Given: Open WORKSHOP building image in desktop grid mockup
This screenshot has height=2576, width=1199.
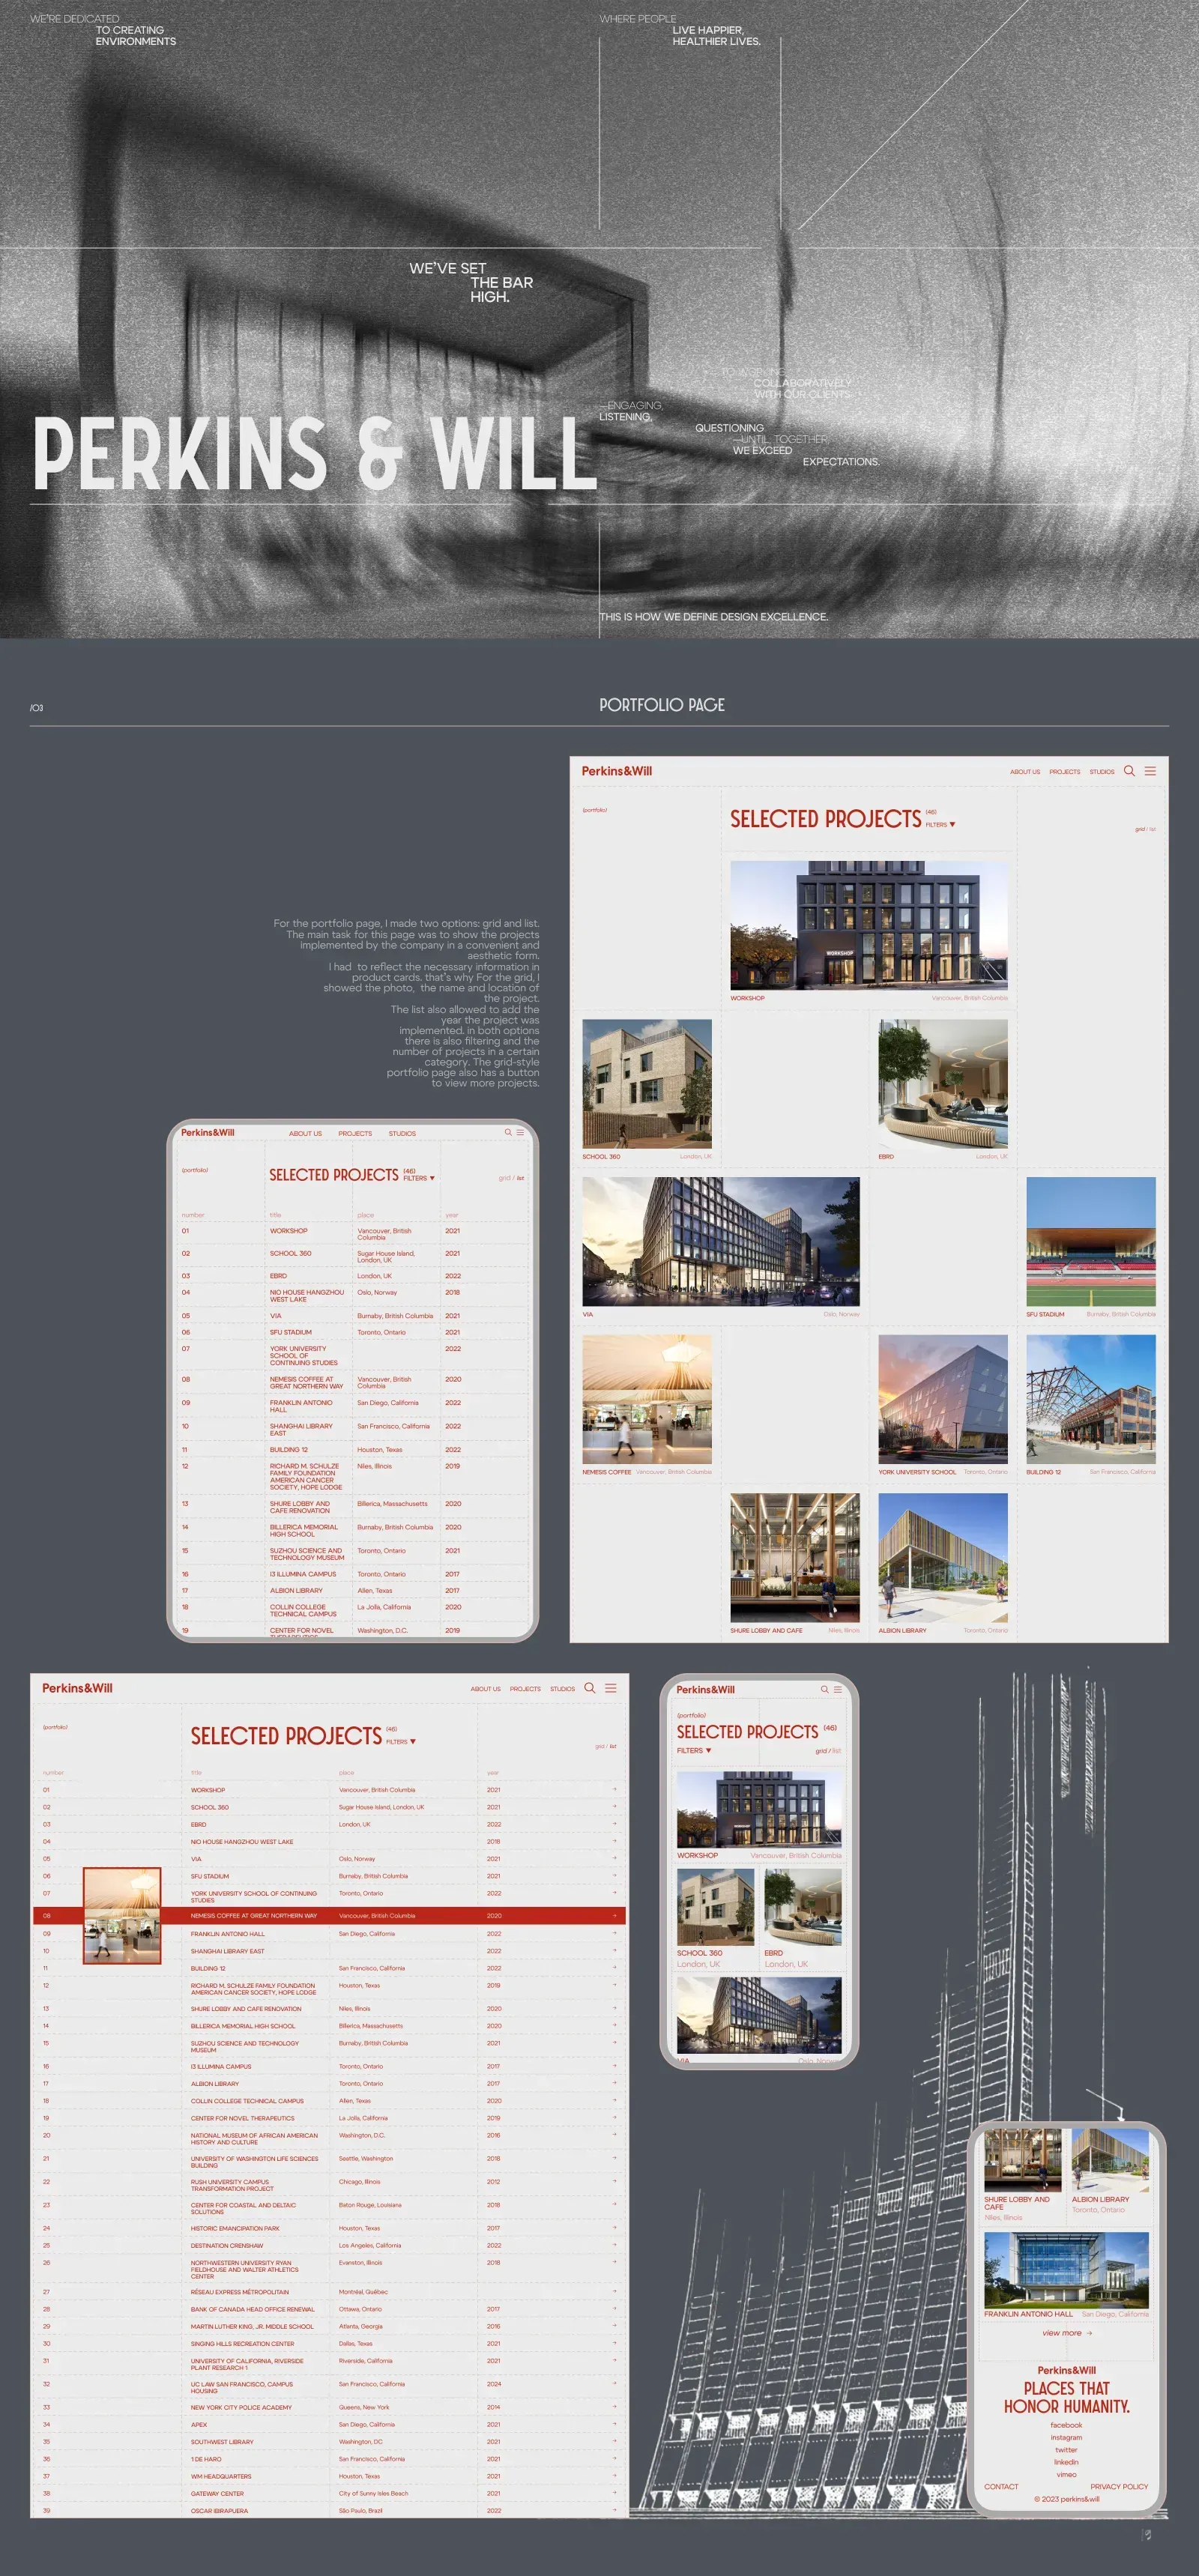Looking at the screenshot, I should (869, 925).
